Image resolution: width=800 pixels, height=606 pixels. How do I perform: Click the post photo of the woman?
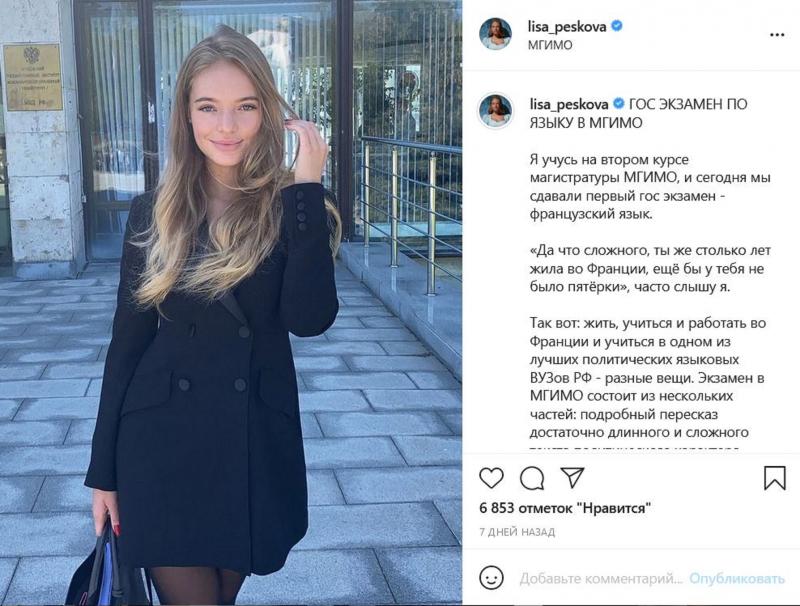pos(231,302)
